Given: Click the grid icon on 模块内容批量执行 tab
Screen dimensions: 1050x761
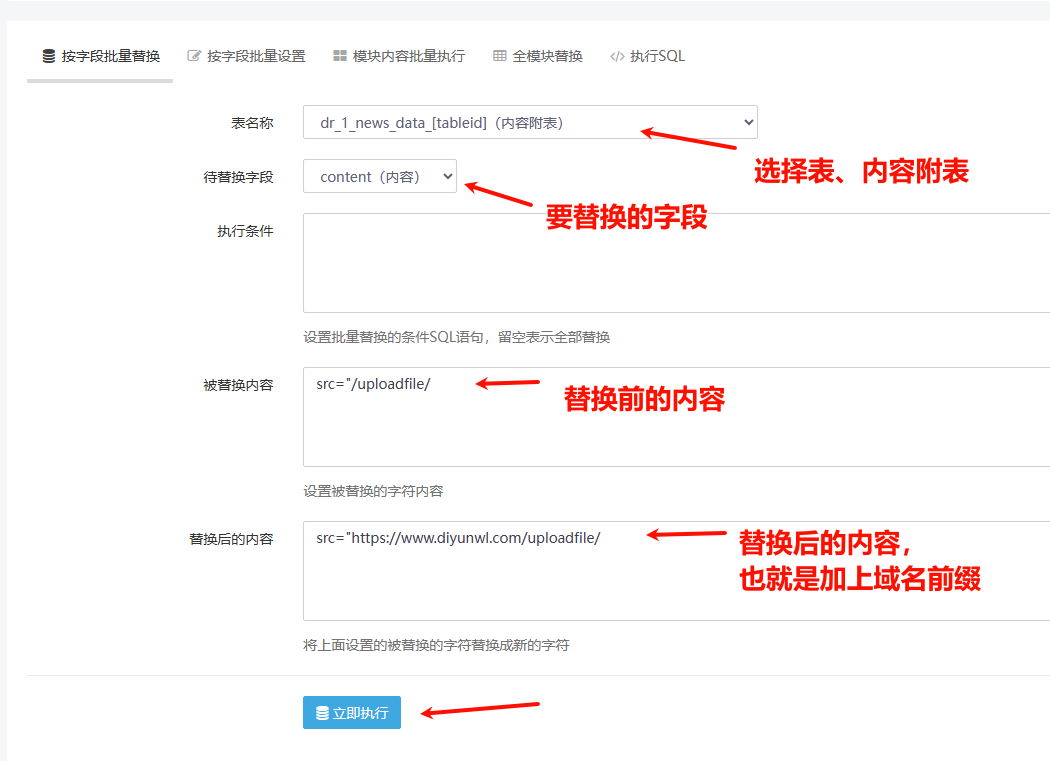Looking at the screenshot, I should tap(340, 56).
